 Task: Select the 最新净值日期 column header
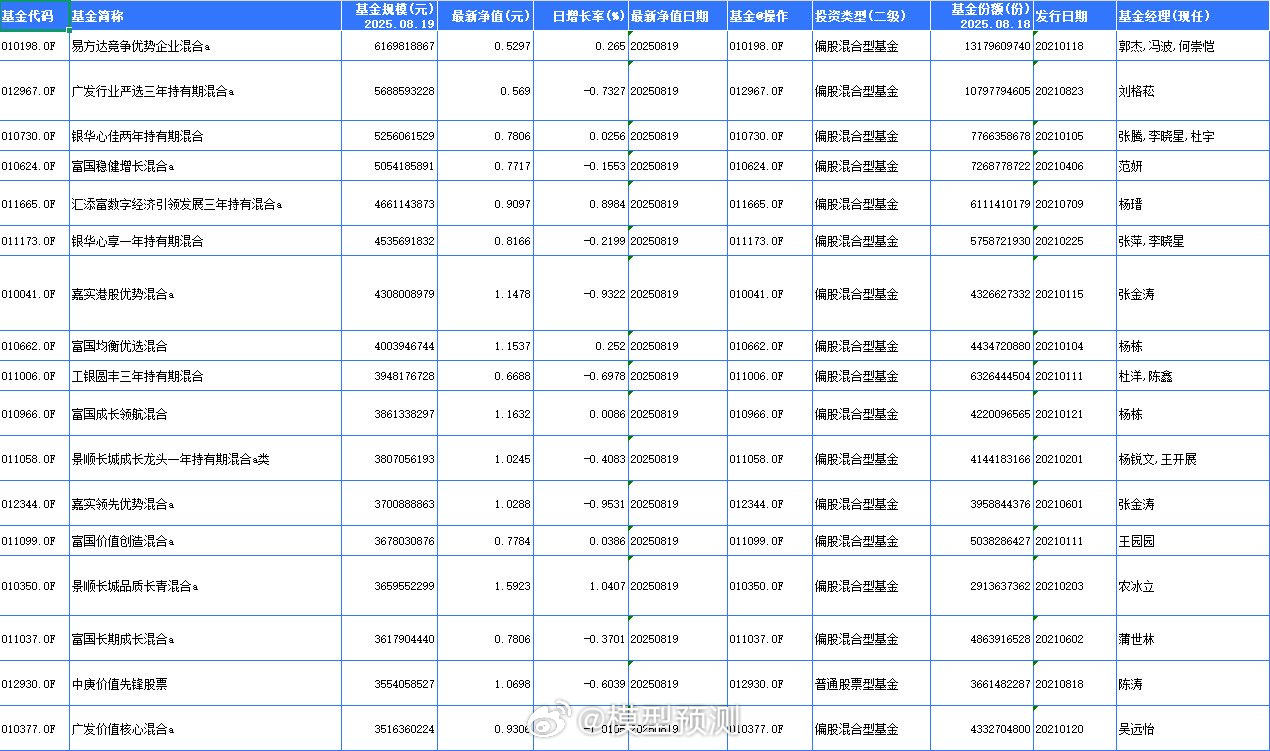(677, 16)
